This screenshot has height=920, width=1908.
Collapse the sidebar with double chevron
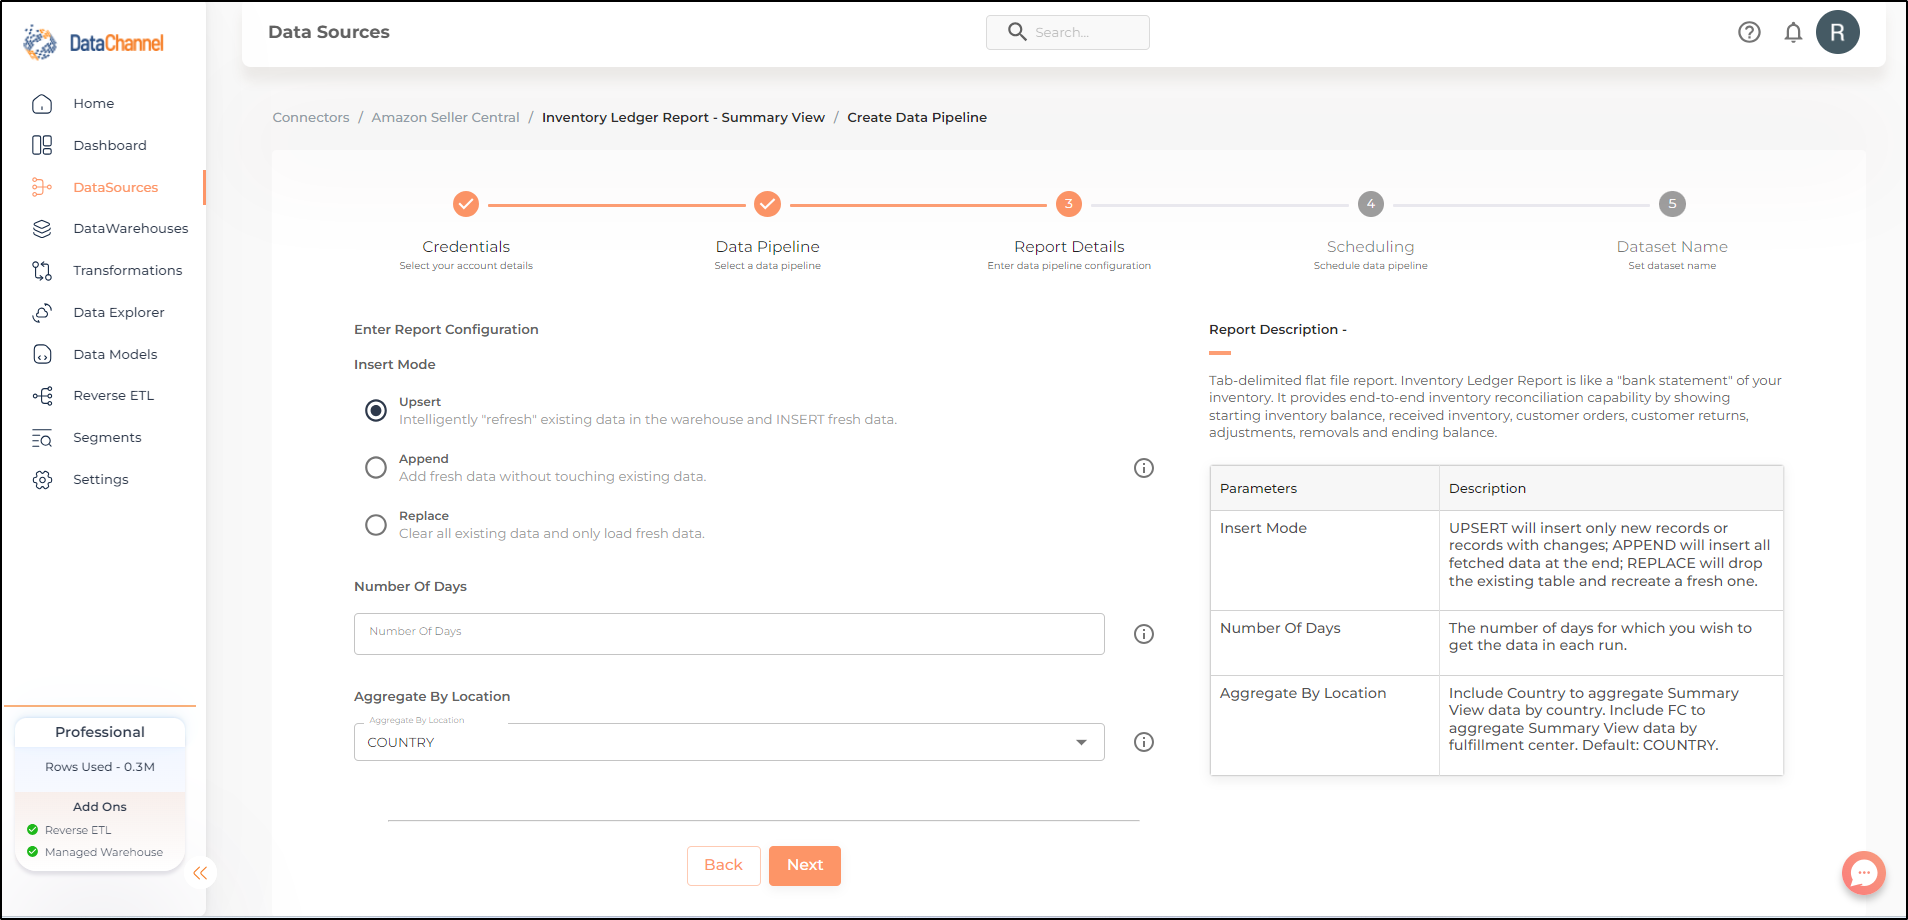[x=200, y=873]
